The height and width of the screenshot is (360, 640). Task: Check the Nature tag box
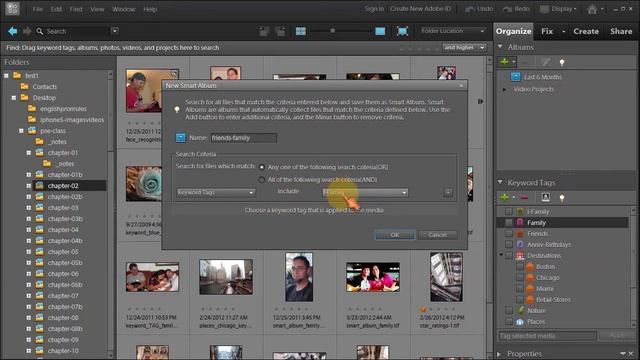[x=509, y=311]
